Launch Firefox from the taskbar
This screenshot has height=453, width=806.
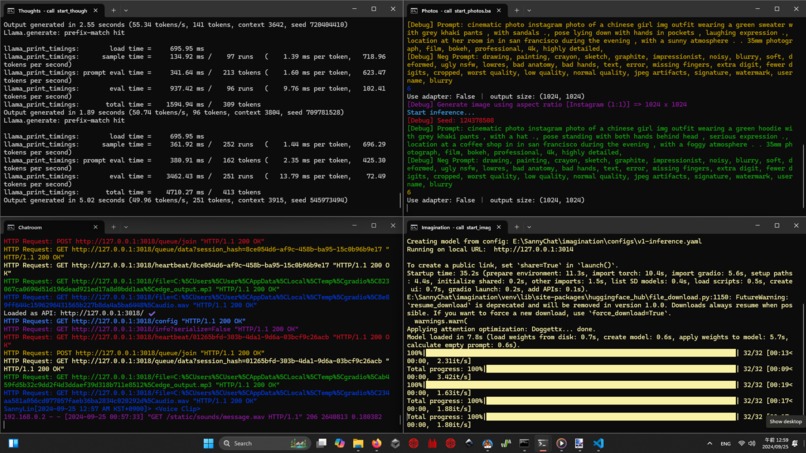(x=377, y=443)
